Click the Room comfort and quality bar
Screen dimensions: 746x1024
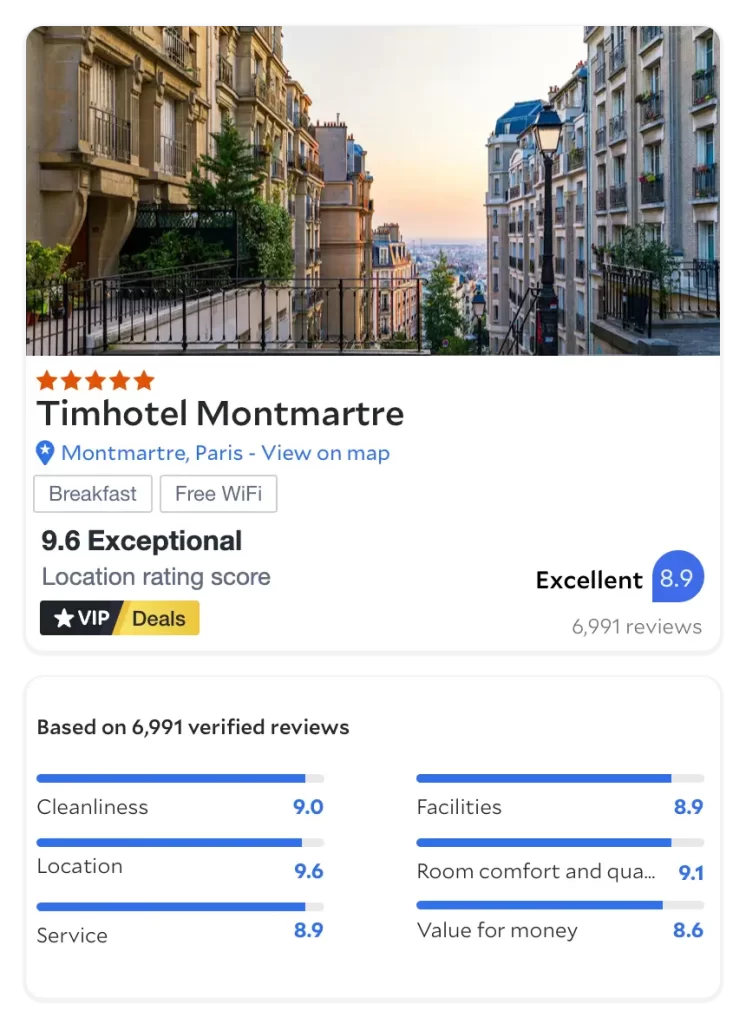click(559, 843)
